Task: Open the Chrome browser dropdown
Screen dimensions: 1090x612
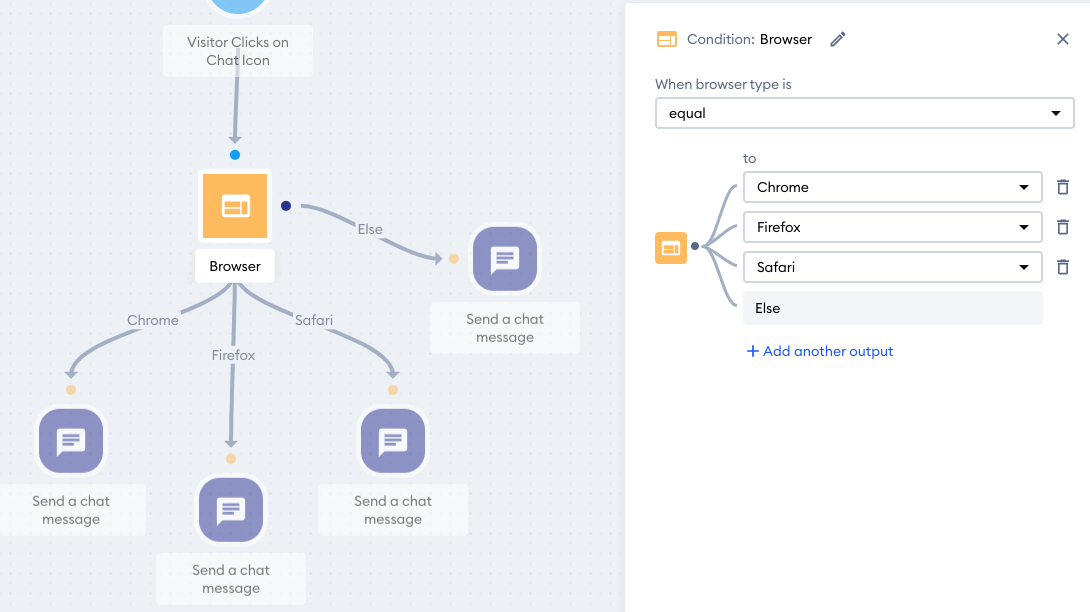Action: click(893, 187)
